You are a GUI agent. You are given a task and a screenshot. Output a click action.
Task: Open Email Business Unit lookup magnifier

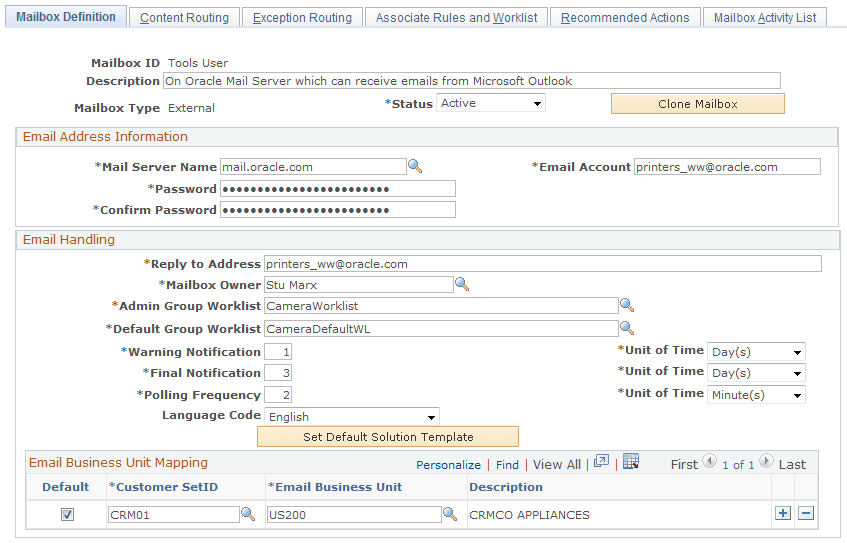[x=450, y=514]
